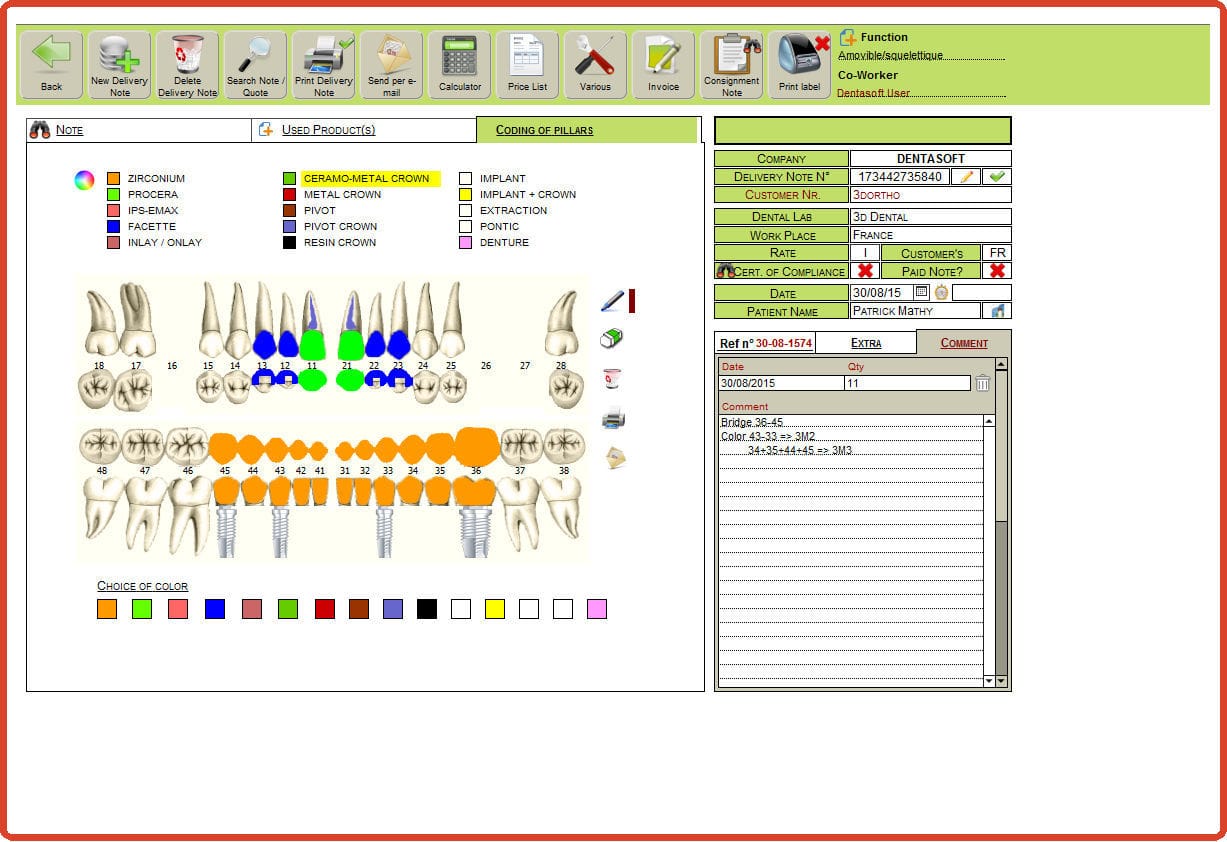Select the eraser tool next to the tooth chart

[611, 337]
